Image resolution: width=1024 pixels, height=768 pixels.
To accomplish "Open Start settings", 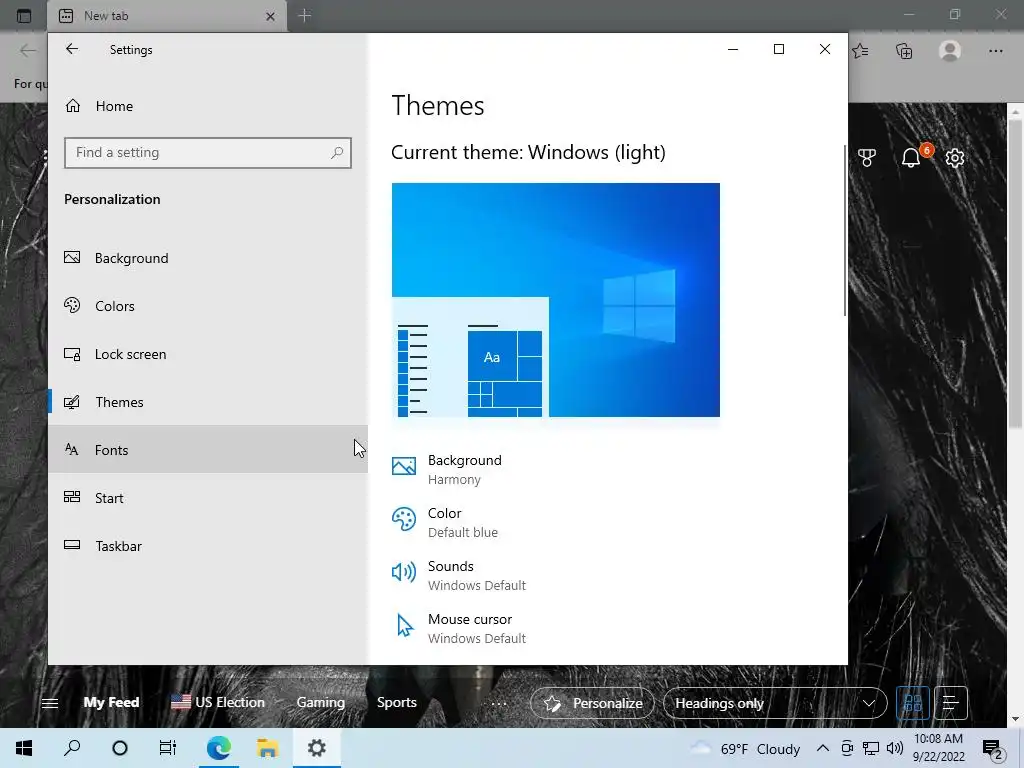I will pyautogui.click(x=208, y=498).
